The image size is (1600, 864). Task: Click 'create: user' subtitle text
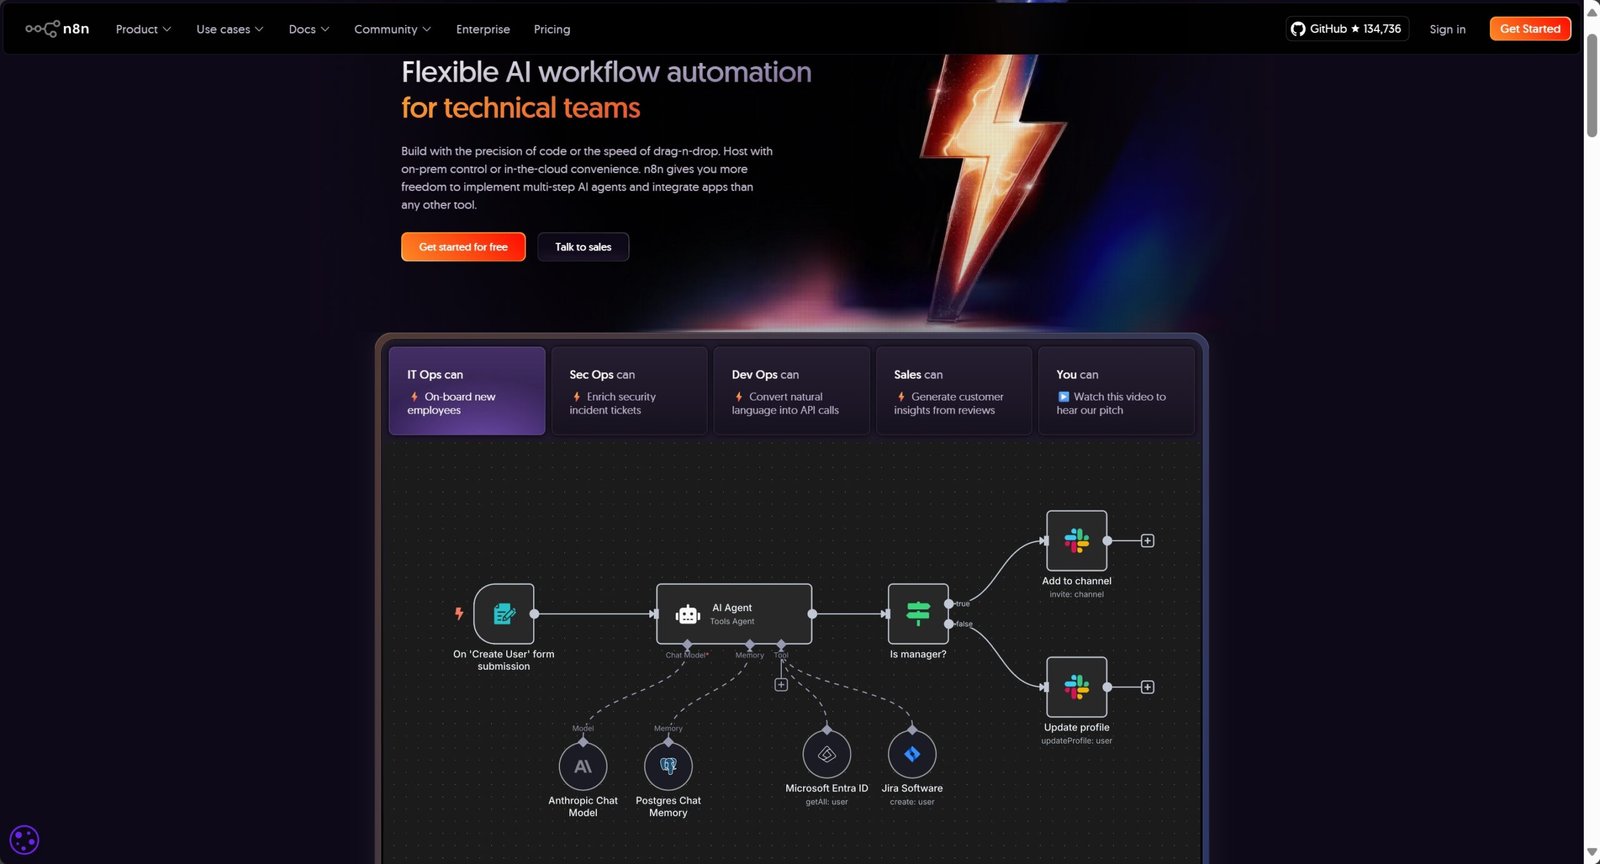pos(912,802)
